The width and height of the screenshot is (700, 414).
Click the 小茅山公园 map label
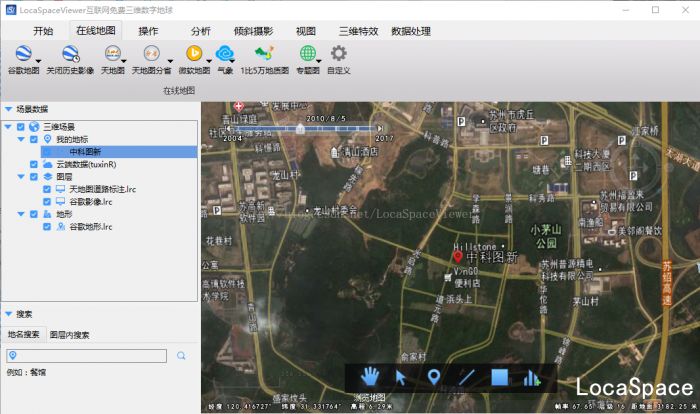pyautogui.click(x=546, y=236)
